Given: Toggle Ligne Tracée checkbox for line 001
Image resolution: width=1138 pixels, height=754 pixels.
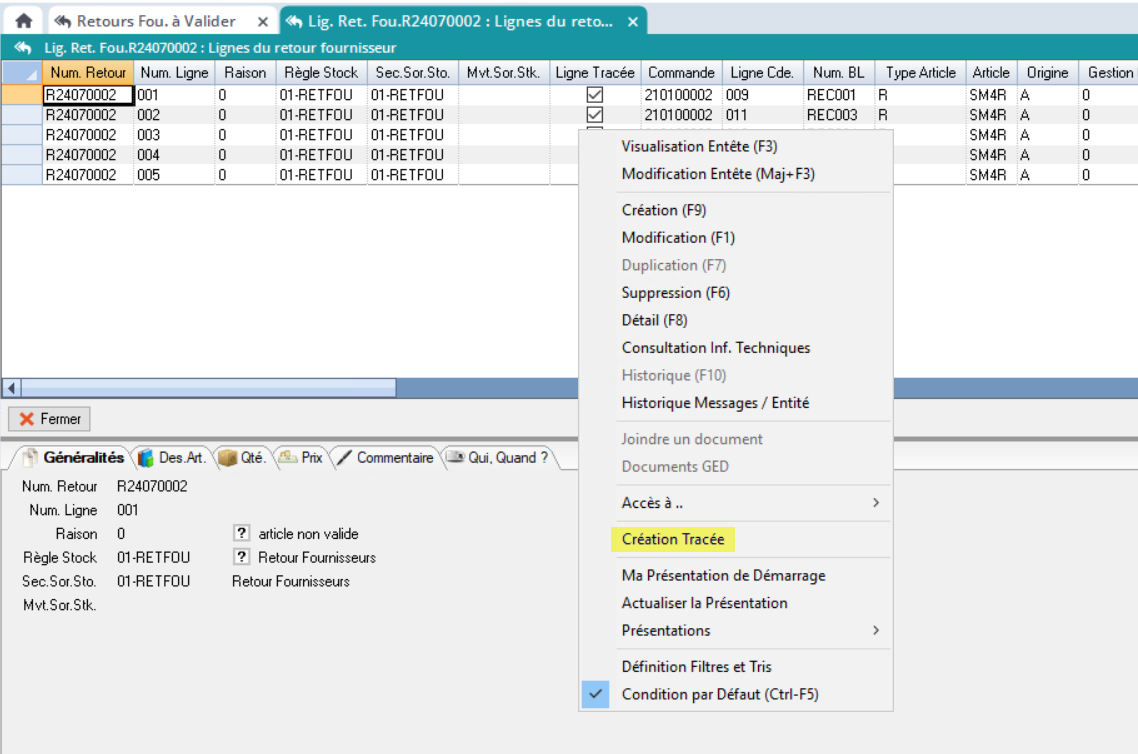Looking at the screenshot, I should point(595,95).
